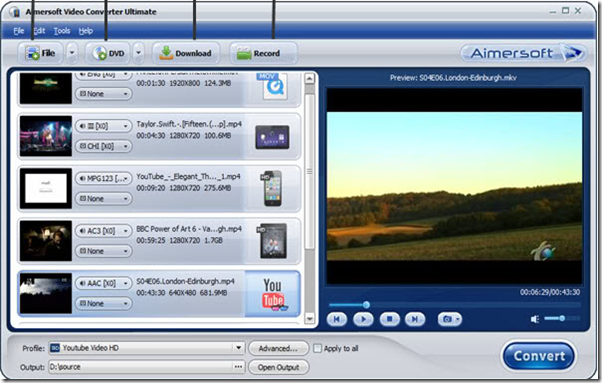602x383 pixels.
Task: Click the YouTube Elegant mp4 file name
Action: point(189,177)
